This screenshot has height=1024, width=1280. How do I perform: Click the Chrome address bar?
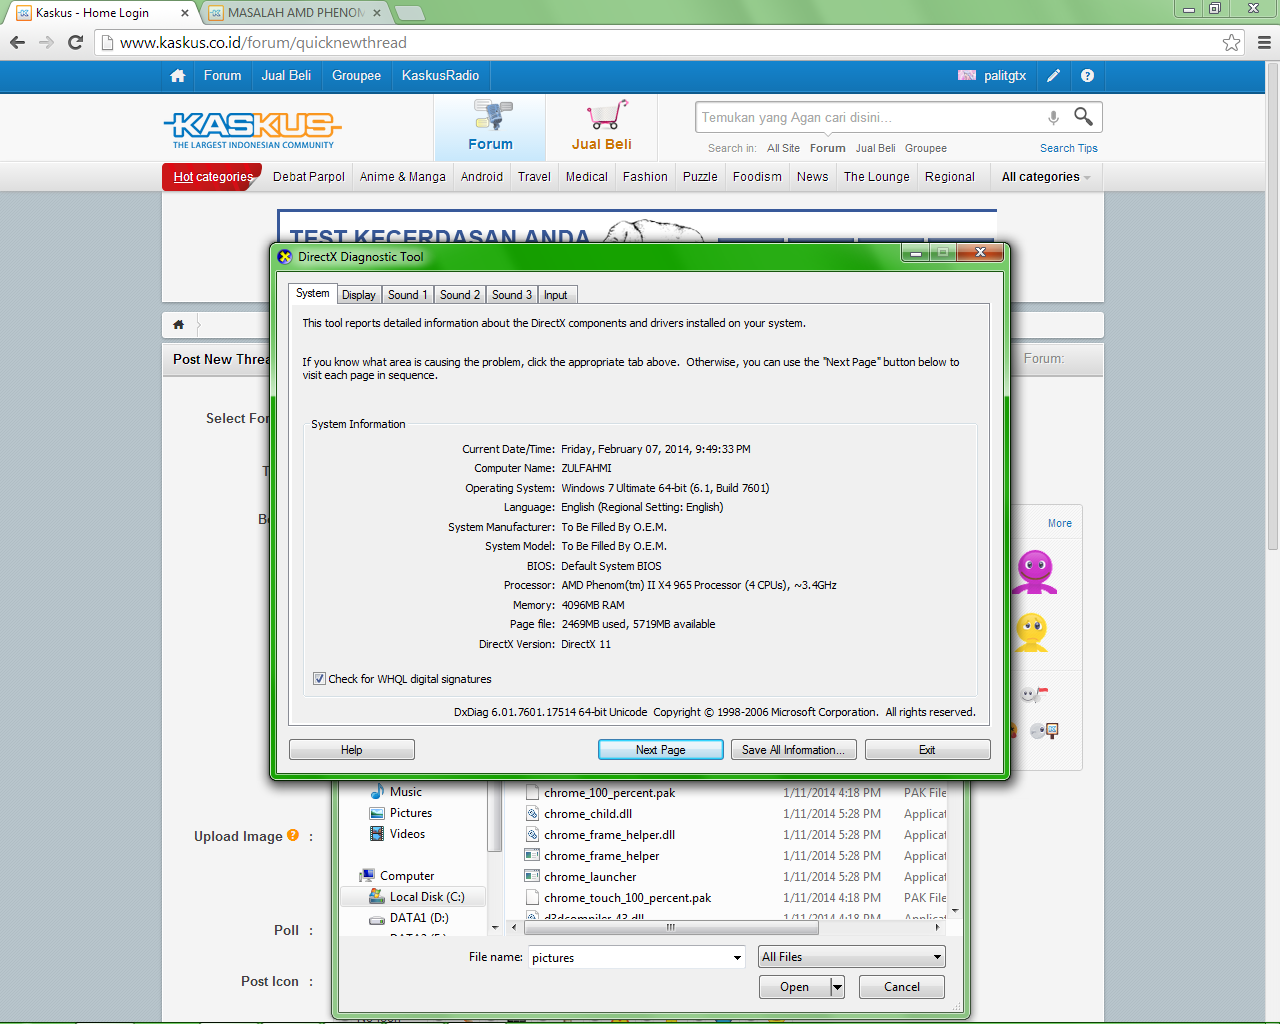click(x=660, y=42)
